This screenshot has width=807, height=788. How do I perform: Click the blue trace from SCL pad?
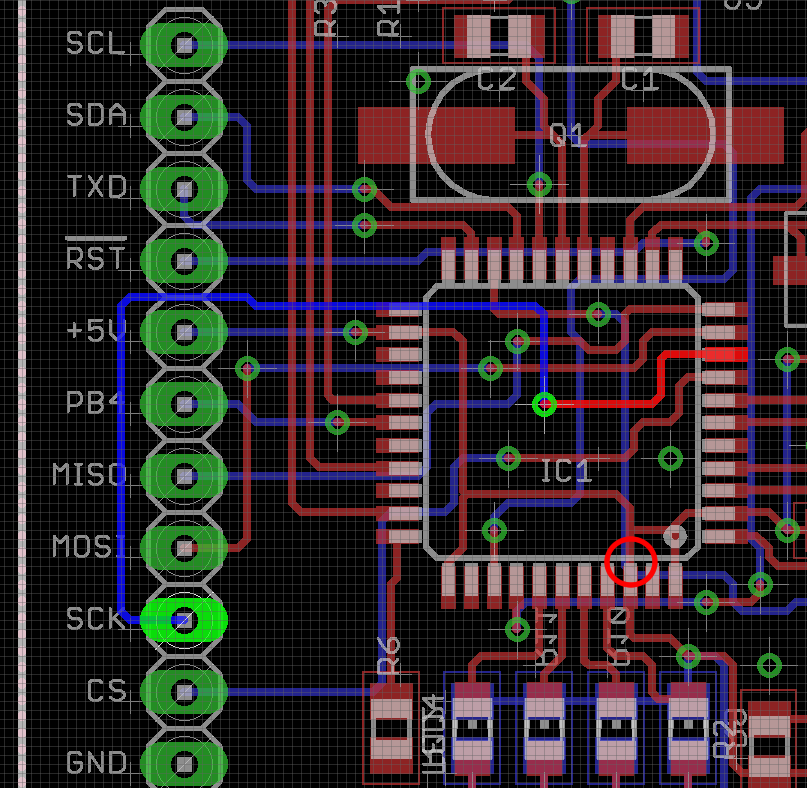(340, 45)
